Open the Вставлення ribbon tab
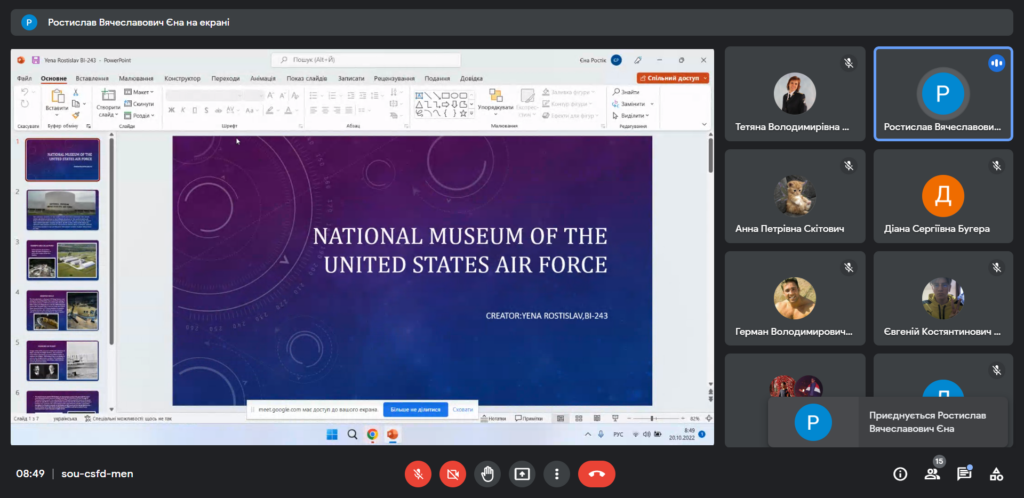Screen dimensions: 1024x498 [91, 78]
